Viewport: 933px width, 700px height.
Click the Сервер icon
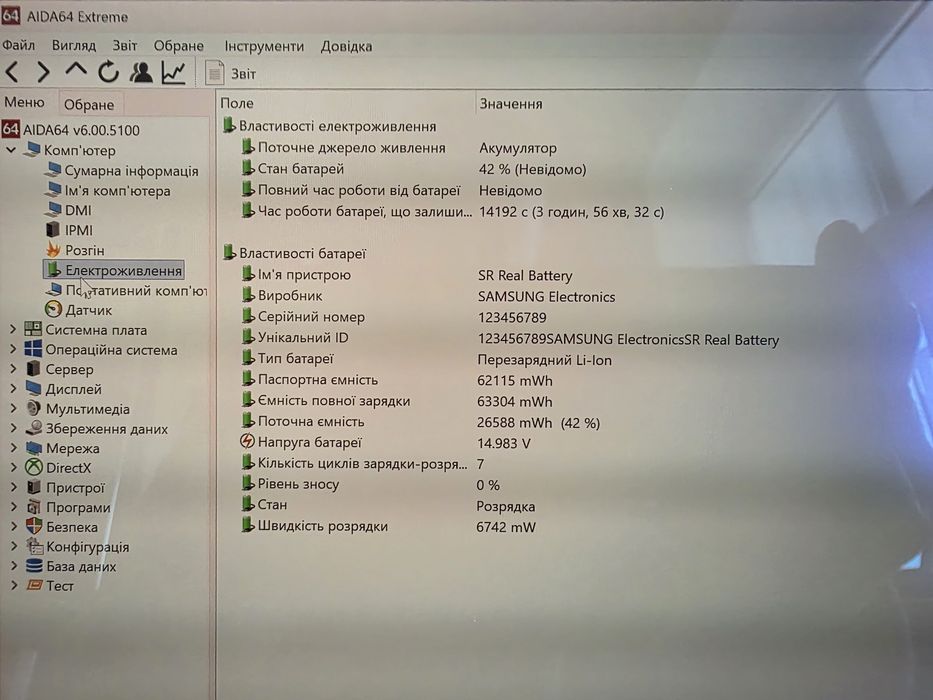coord(33,368)
